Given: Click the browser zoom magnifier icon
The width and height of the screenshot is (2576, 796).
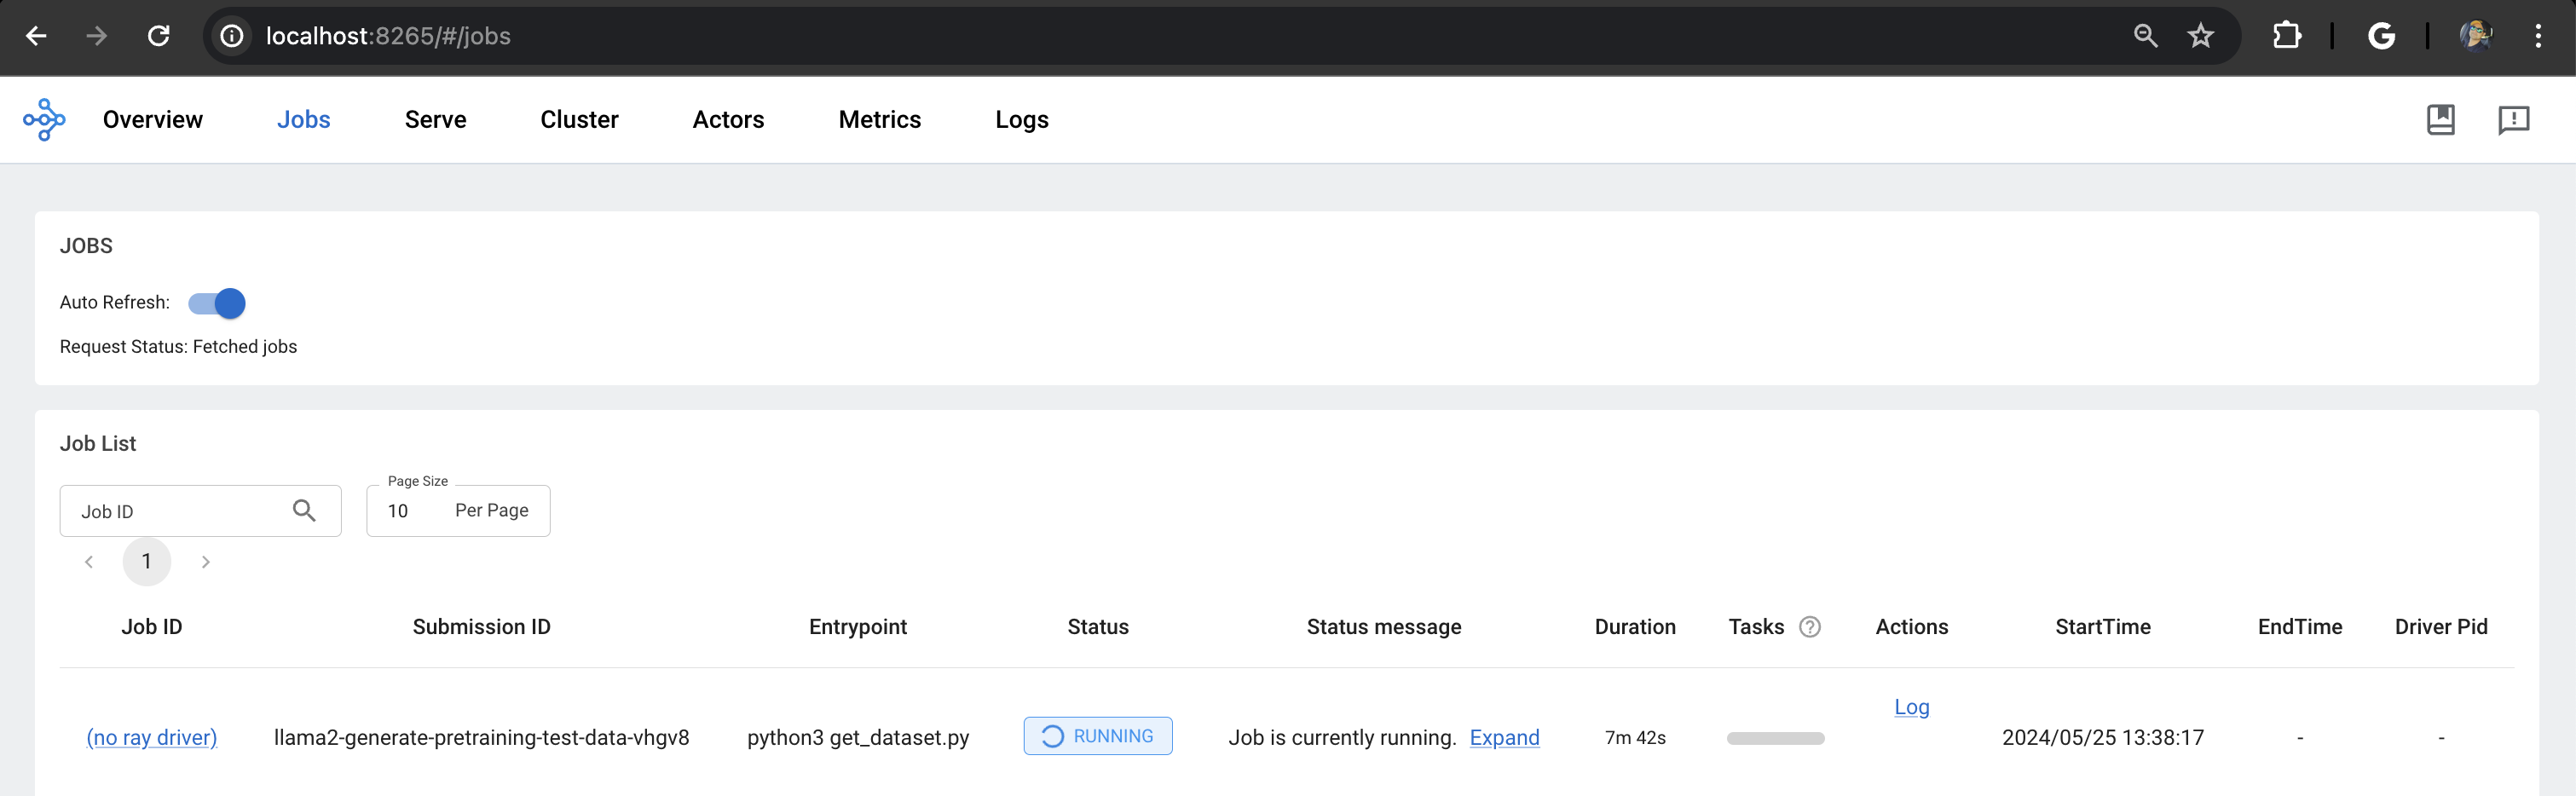Looking at the screenshot, I should [x=2144, y=36].
